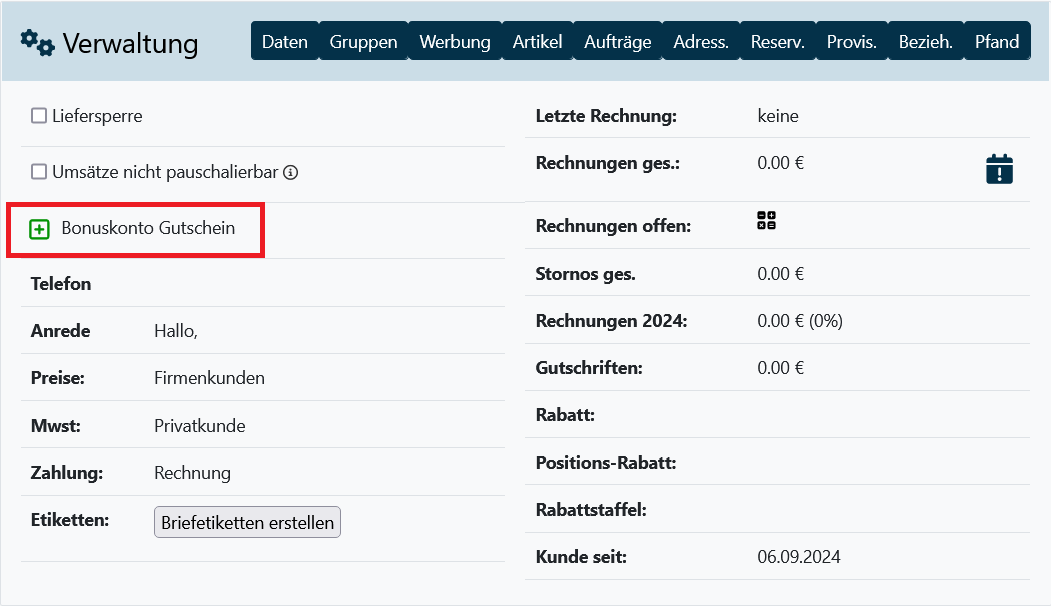Image resolution: width=1051 pixels, height=606 pixels.
Task: Click the grid icon for Rechnungen offen
Action: (767, 222)
